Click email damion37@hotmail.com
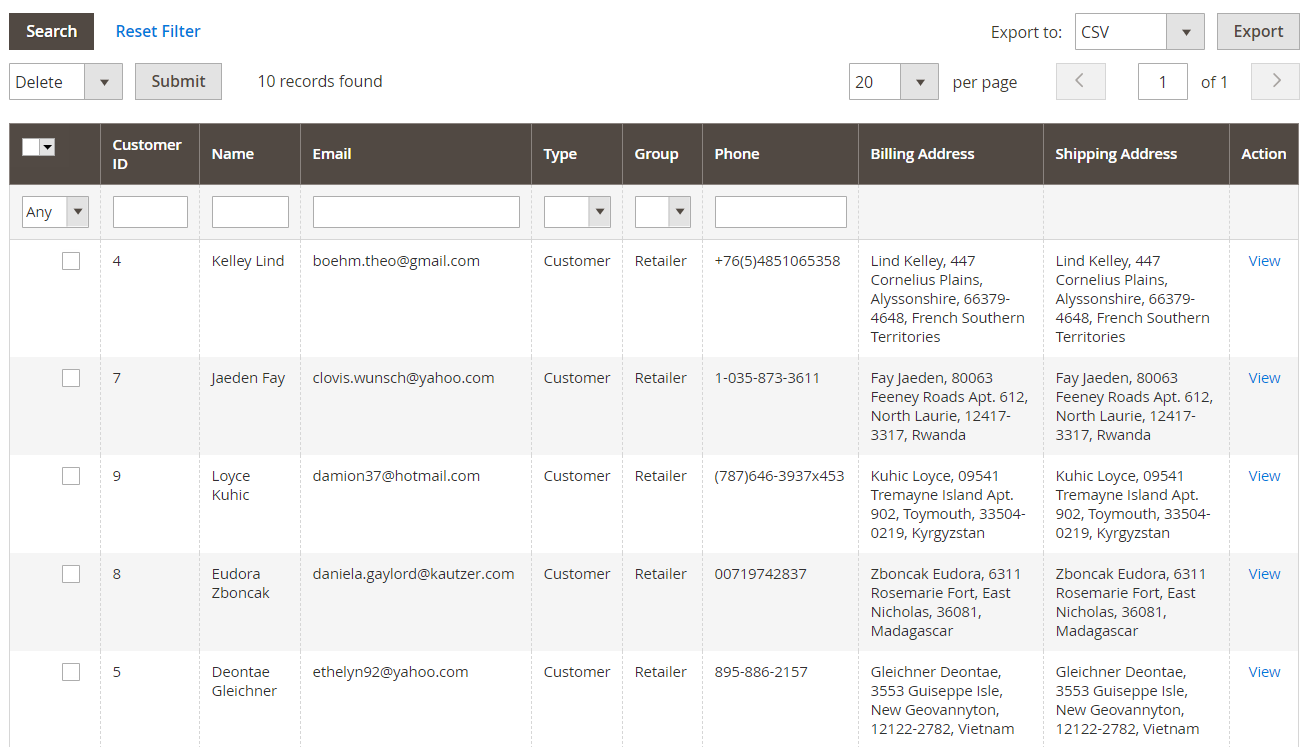 pyautogui.click(x=396, y=476)
